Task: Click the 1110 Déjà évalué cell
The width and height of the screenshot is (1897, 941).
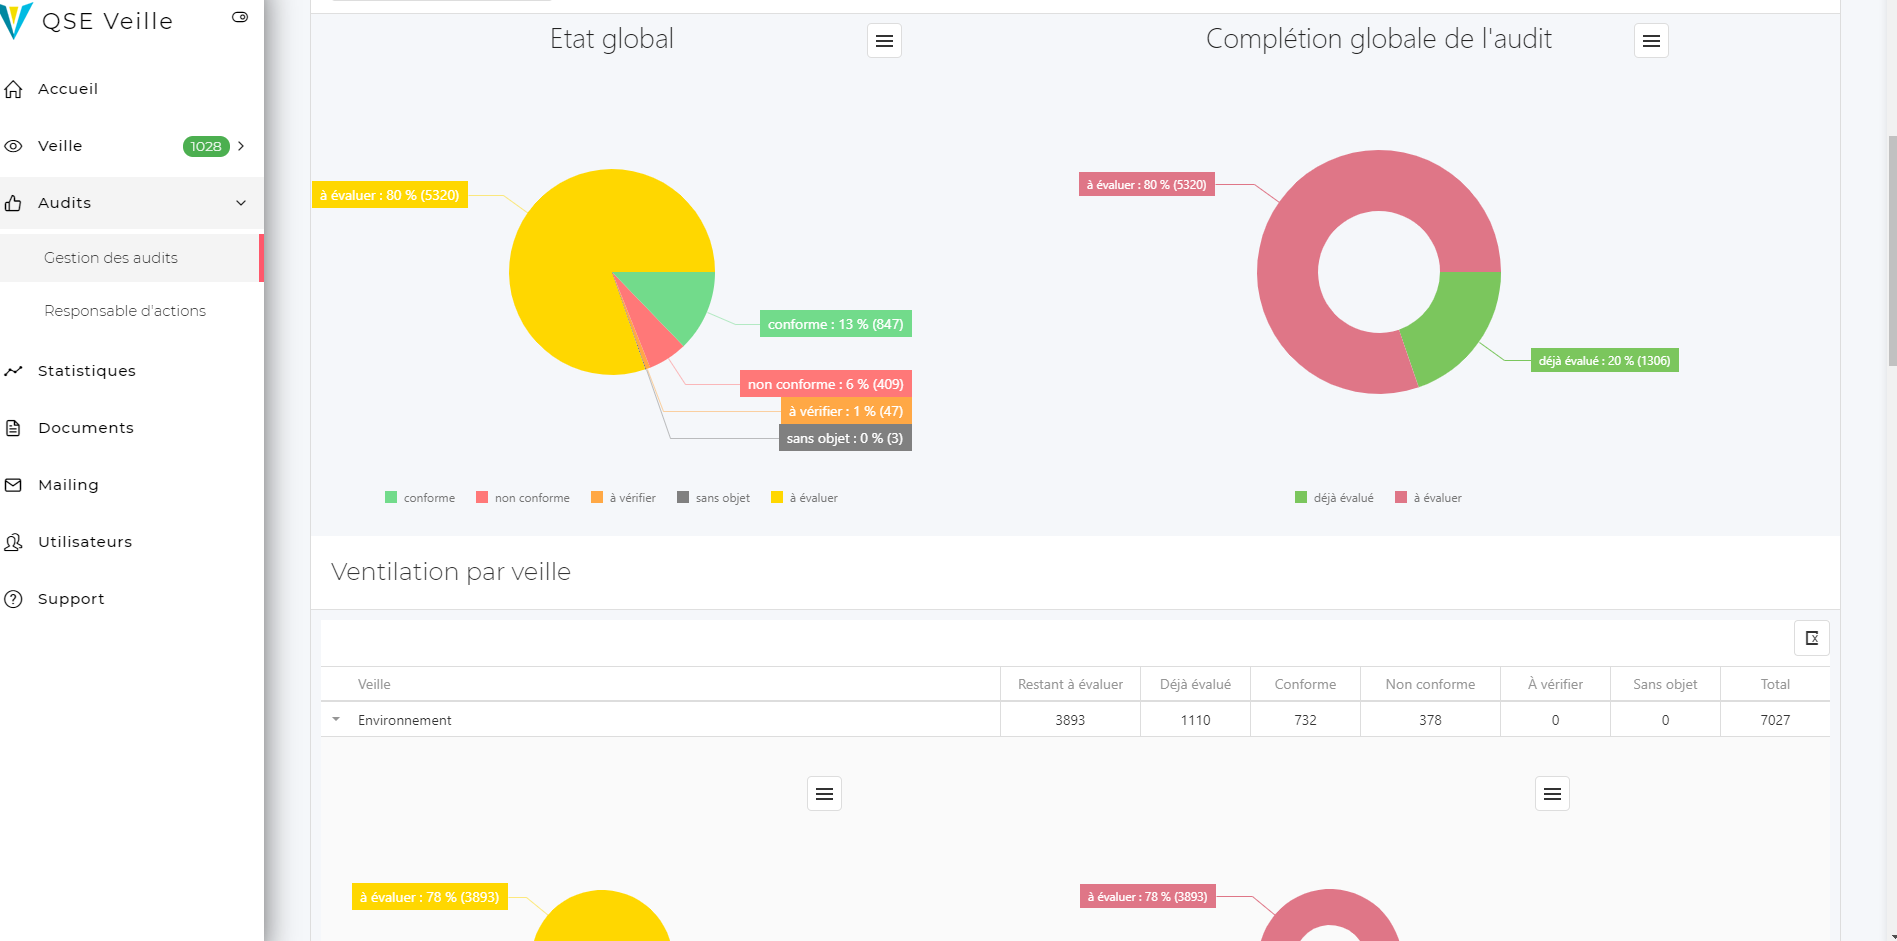Action: 1195,720
